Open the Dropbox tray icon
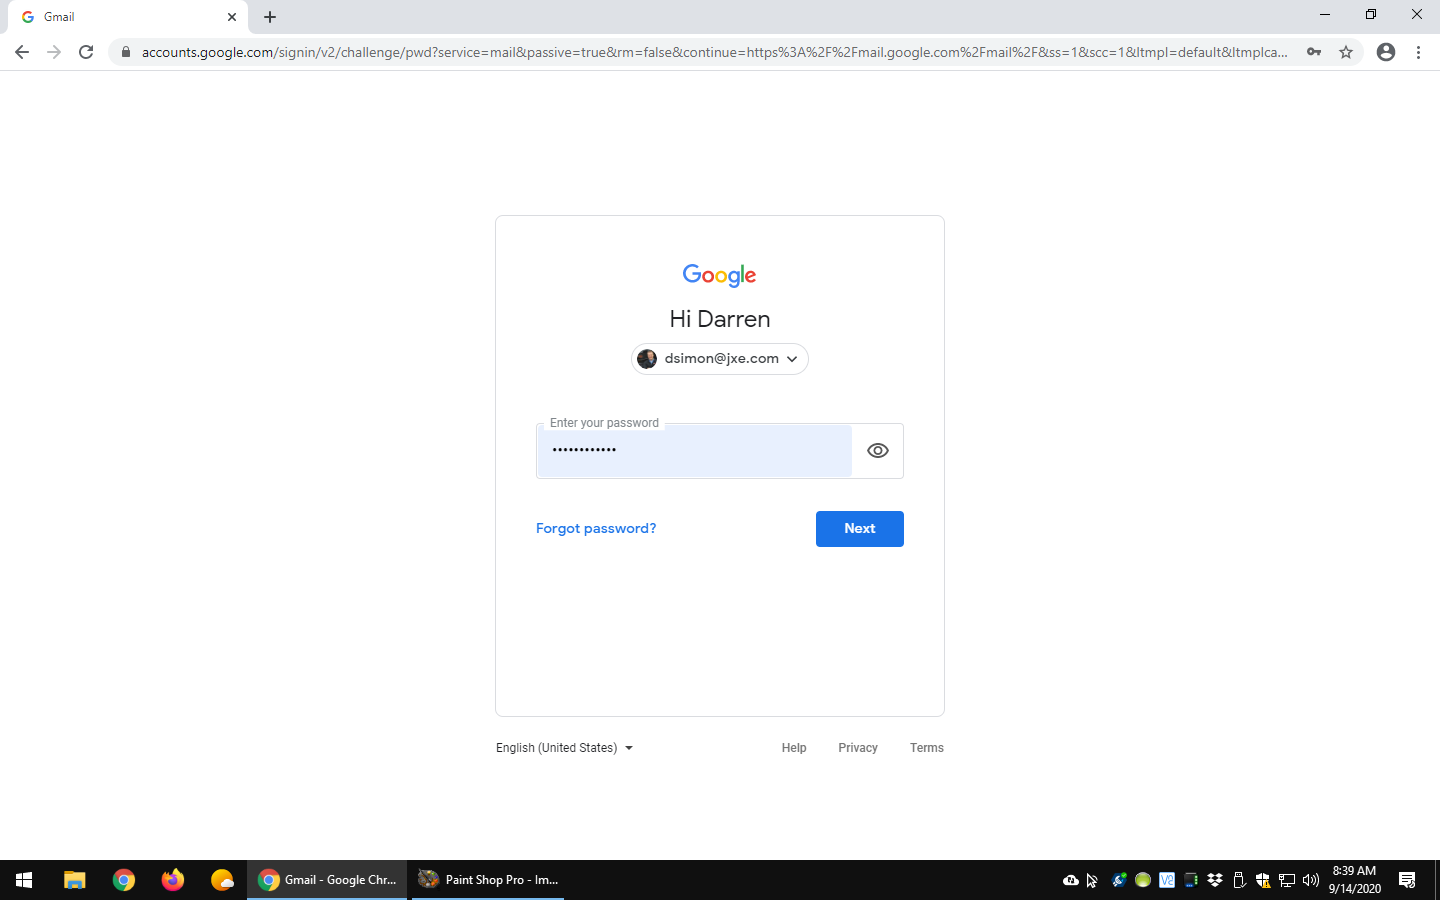 click(1215, 880)
